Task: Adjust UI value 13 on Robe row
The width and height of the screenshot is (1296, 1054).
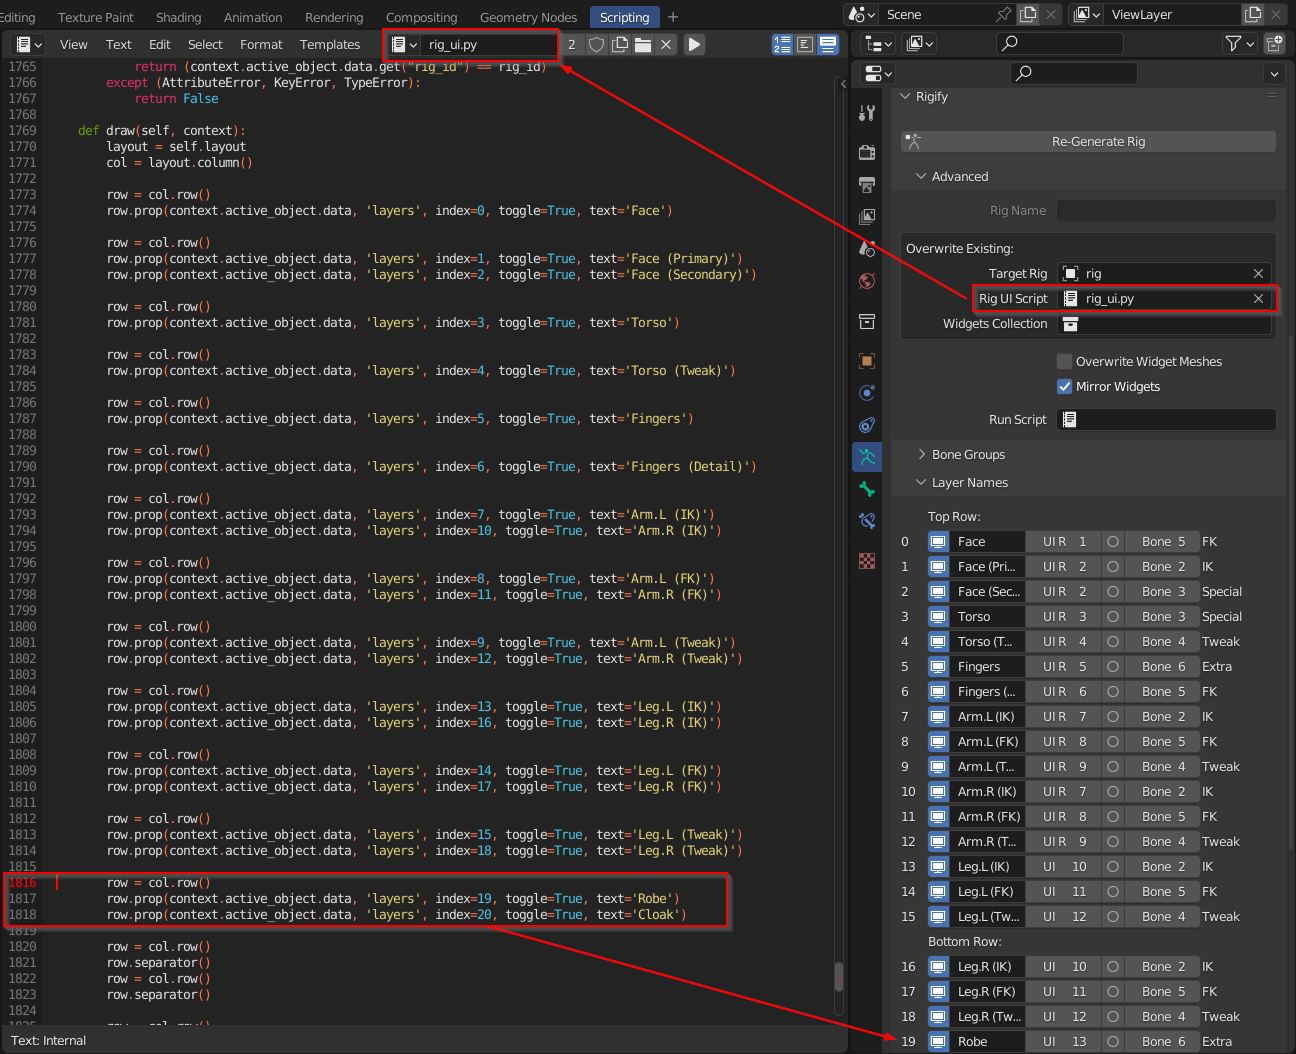Action: pyautogui.click(x=1064, y=1041)
